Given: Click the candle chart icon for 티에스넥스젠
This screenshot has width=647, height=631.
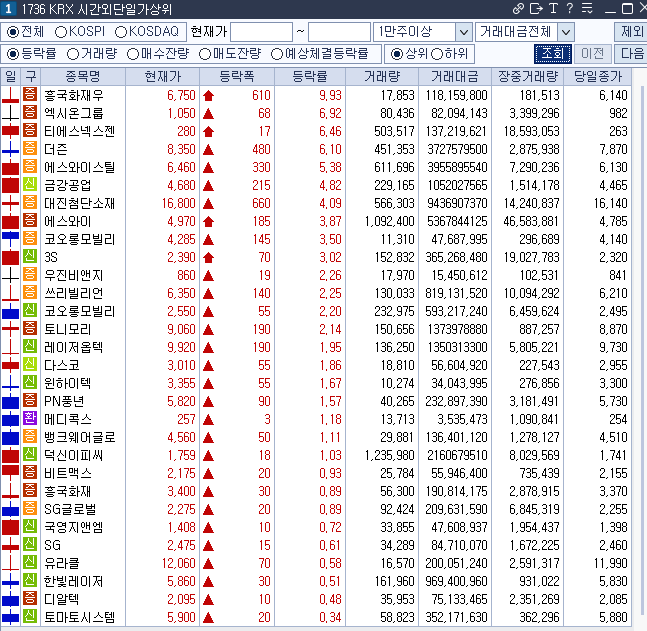Looking at the screenshot, I should click(11, 131).
